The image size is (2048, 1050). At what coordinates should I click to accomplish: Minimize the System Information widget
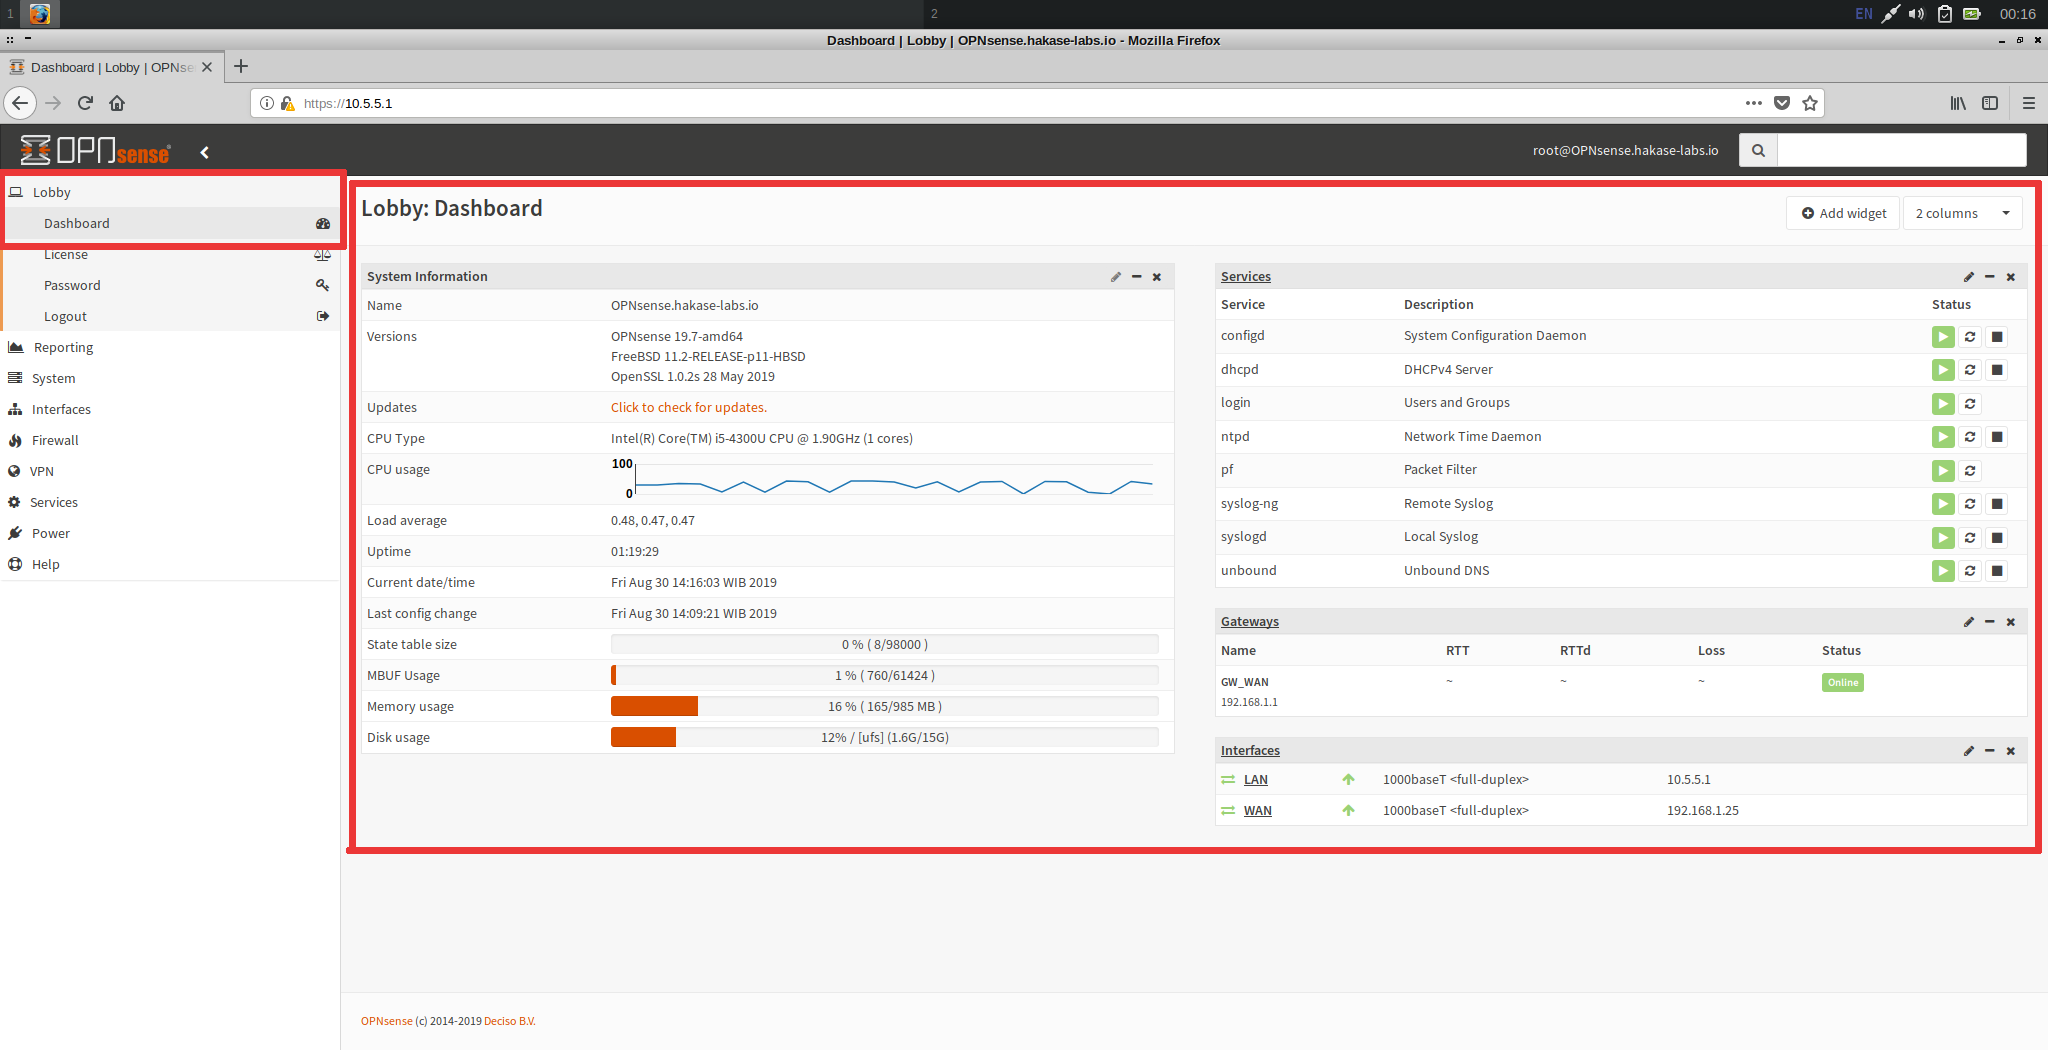click(1136, 277)
